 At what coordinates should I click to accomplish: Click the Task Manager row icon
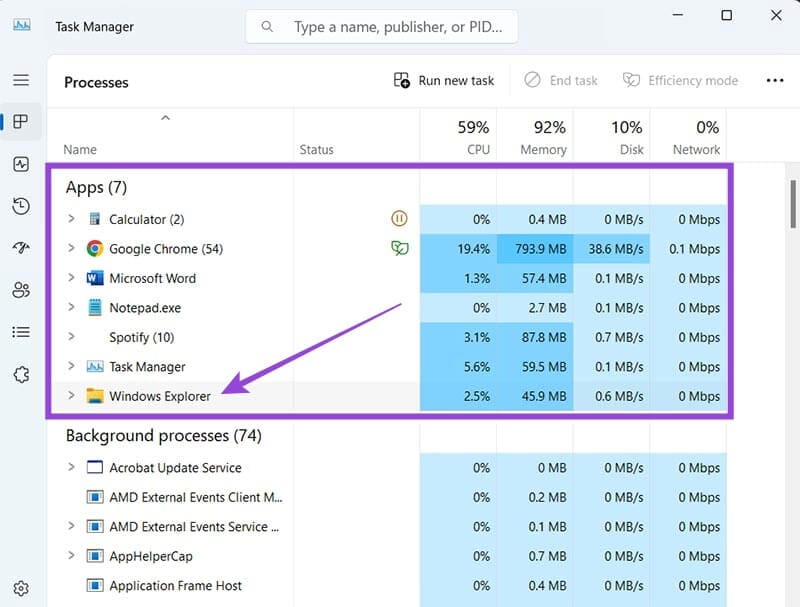95,366
